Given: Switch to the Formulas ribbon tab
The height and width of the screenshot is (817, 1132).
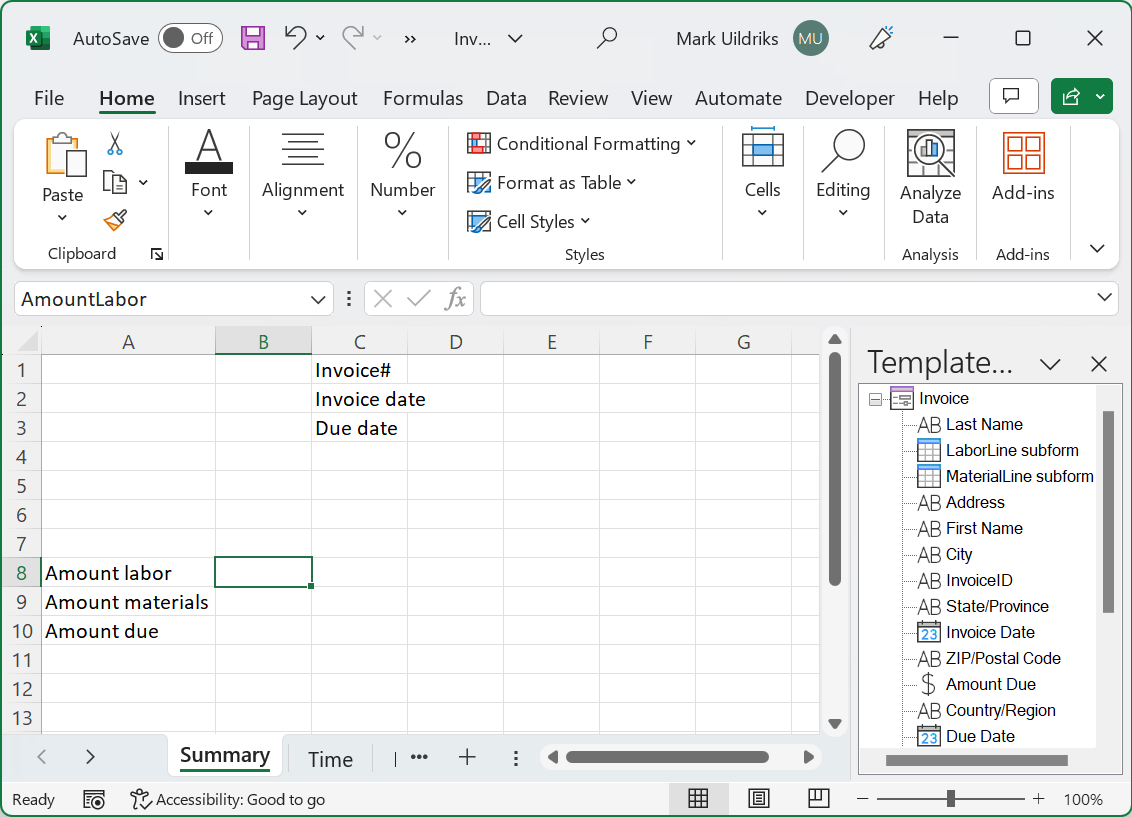Looking at the screenshot, I should [422, 98].
